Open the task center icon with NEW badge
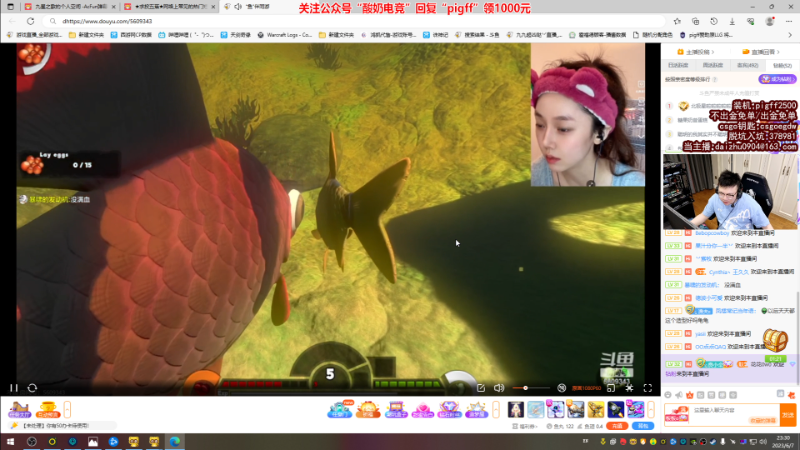 [x=340, y=409]
